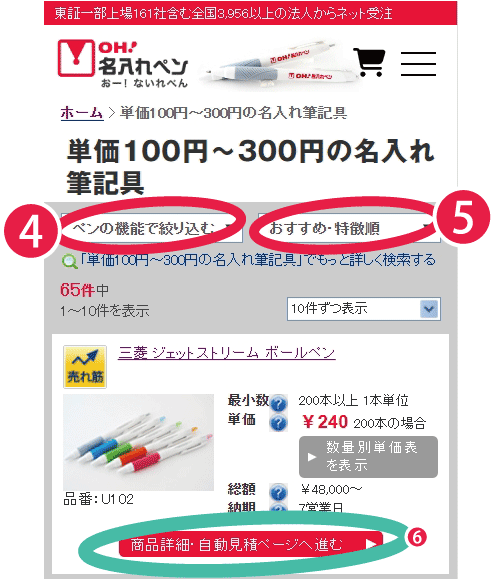Click the red top announcement banner

pos(251,13)
